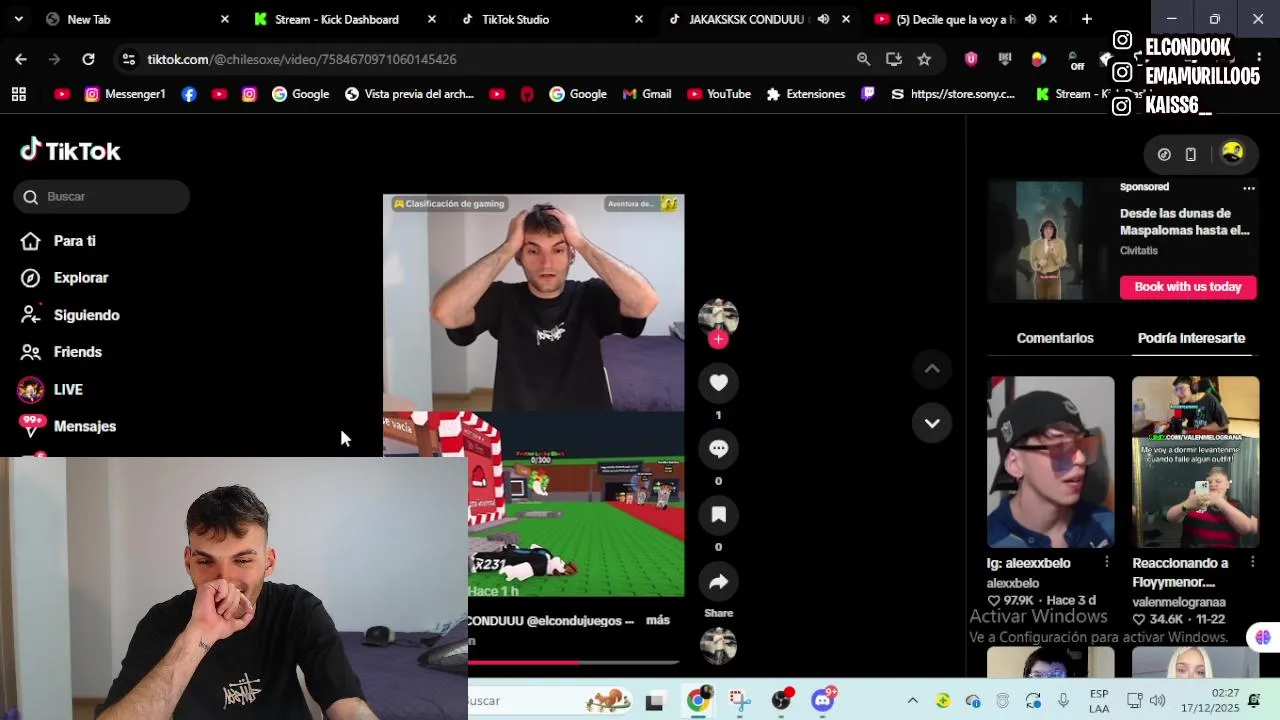Open the Civitatis sponsored ad thumbnail
The image size is (1280, 720).
(x=1049, y=241)
